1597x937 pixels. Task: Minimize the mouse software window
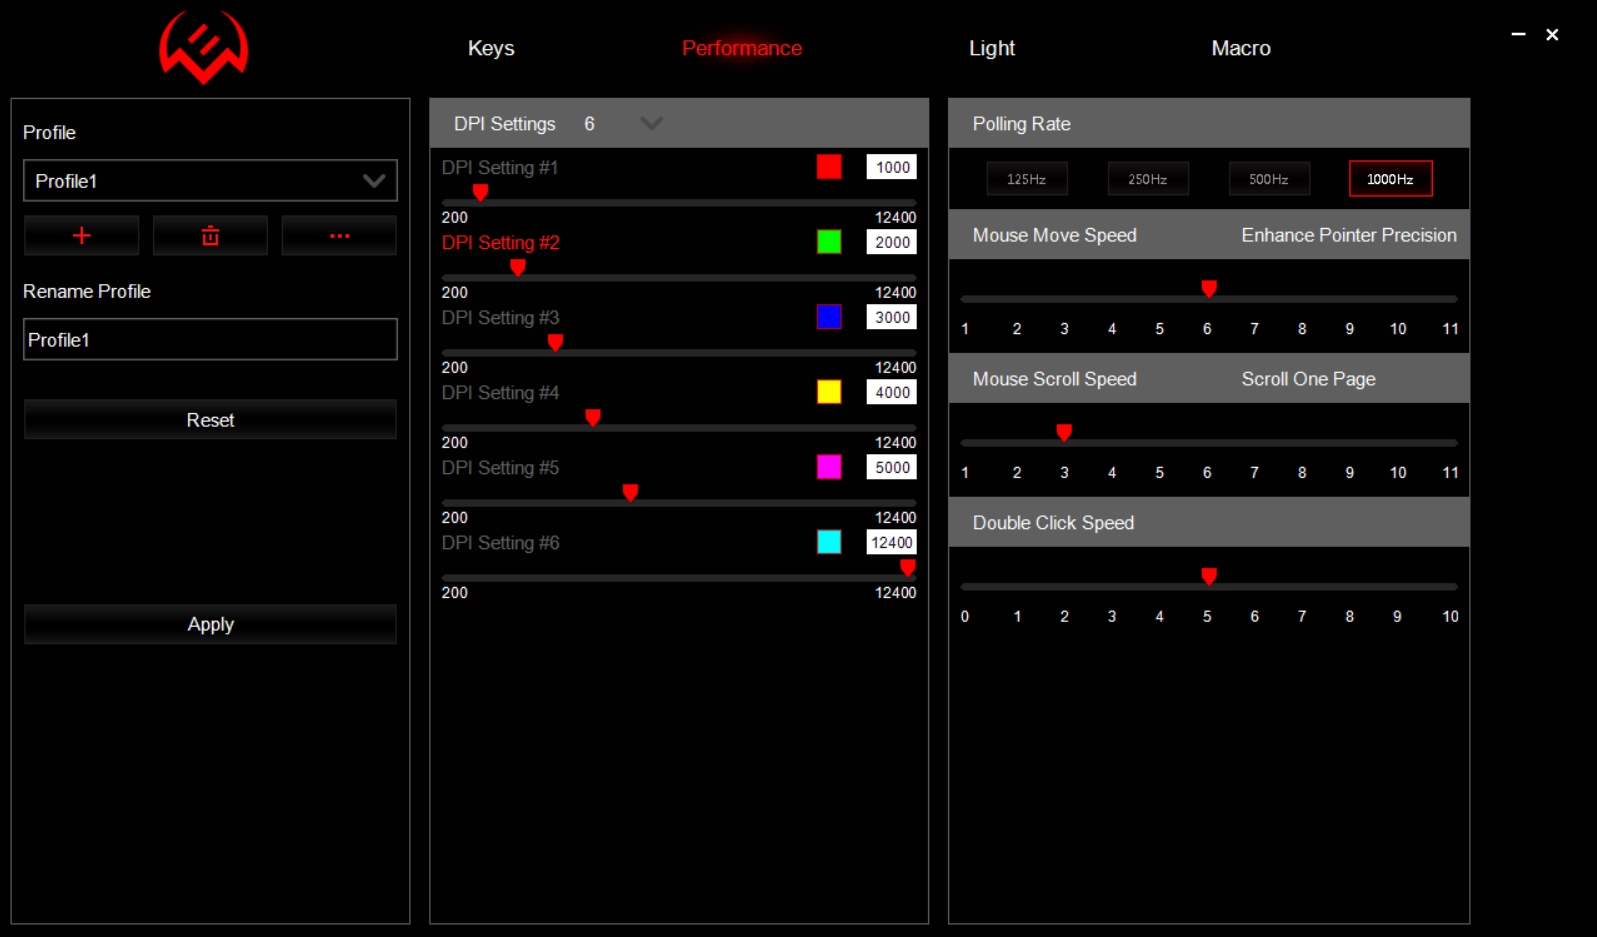pyautogui.click(x=1518, y=34)
